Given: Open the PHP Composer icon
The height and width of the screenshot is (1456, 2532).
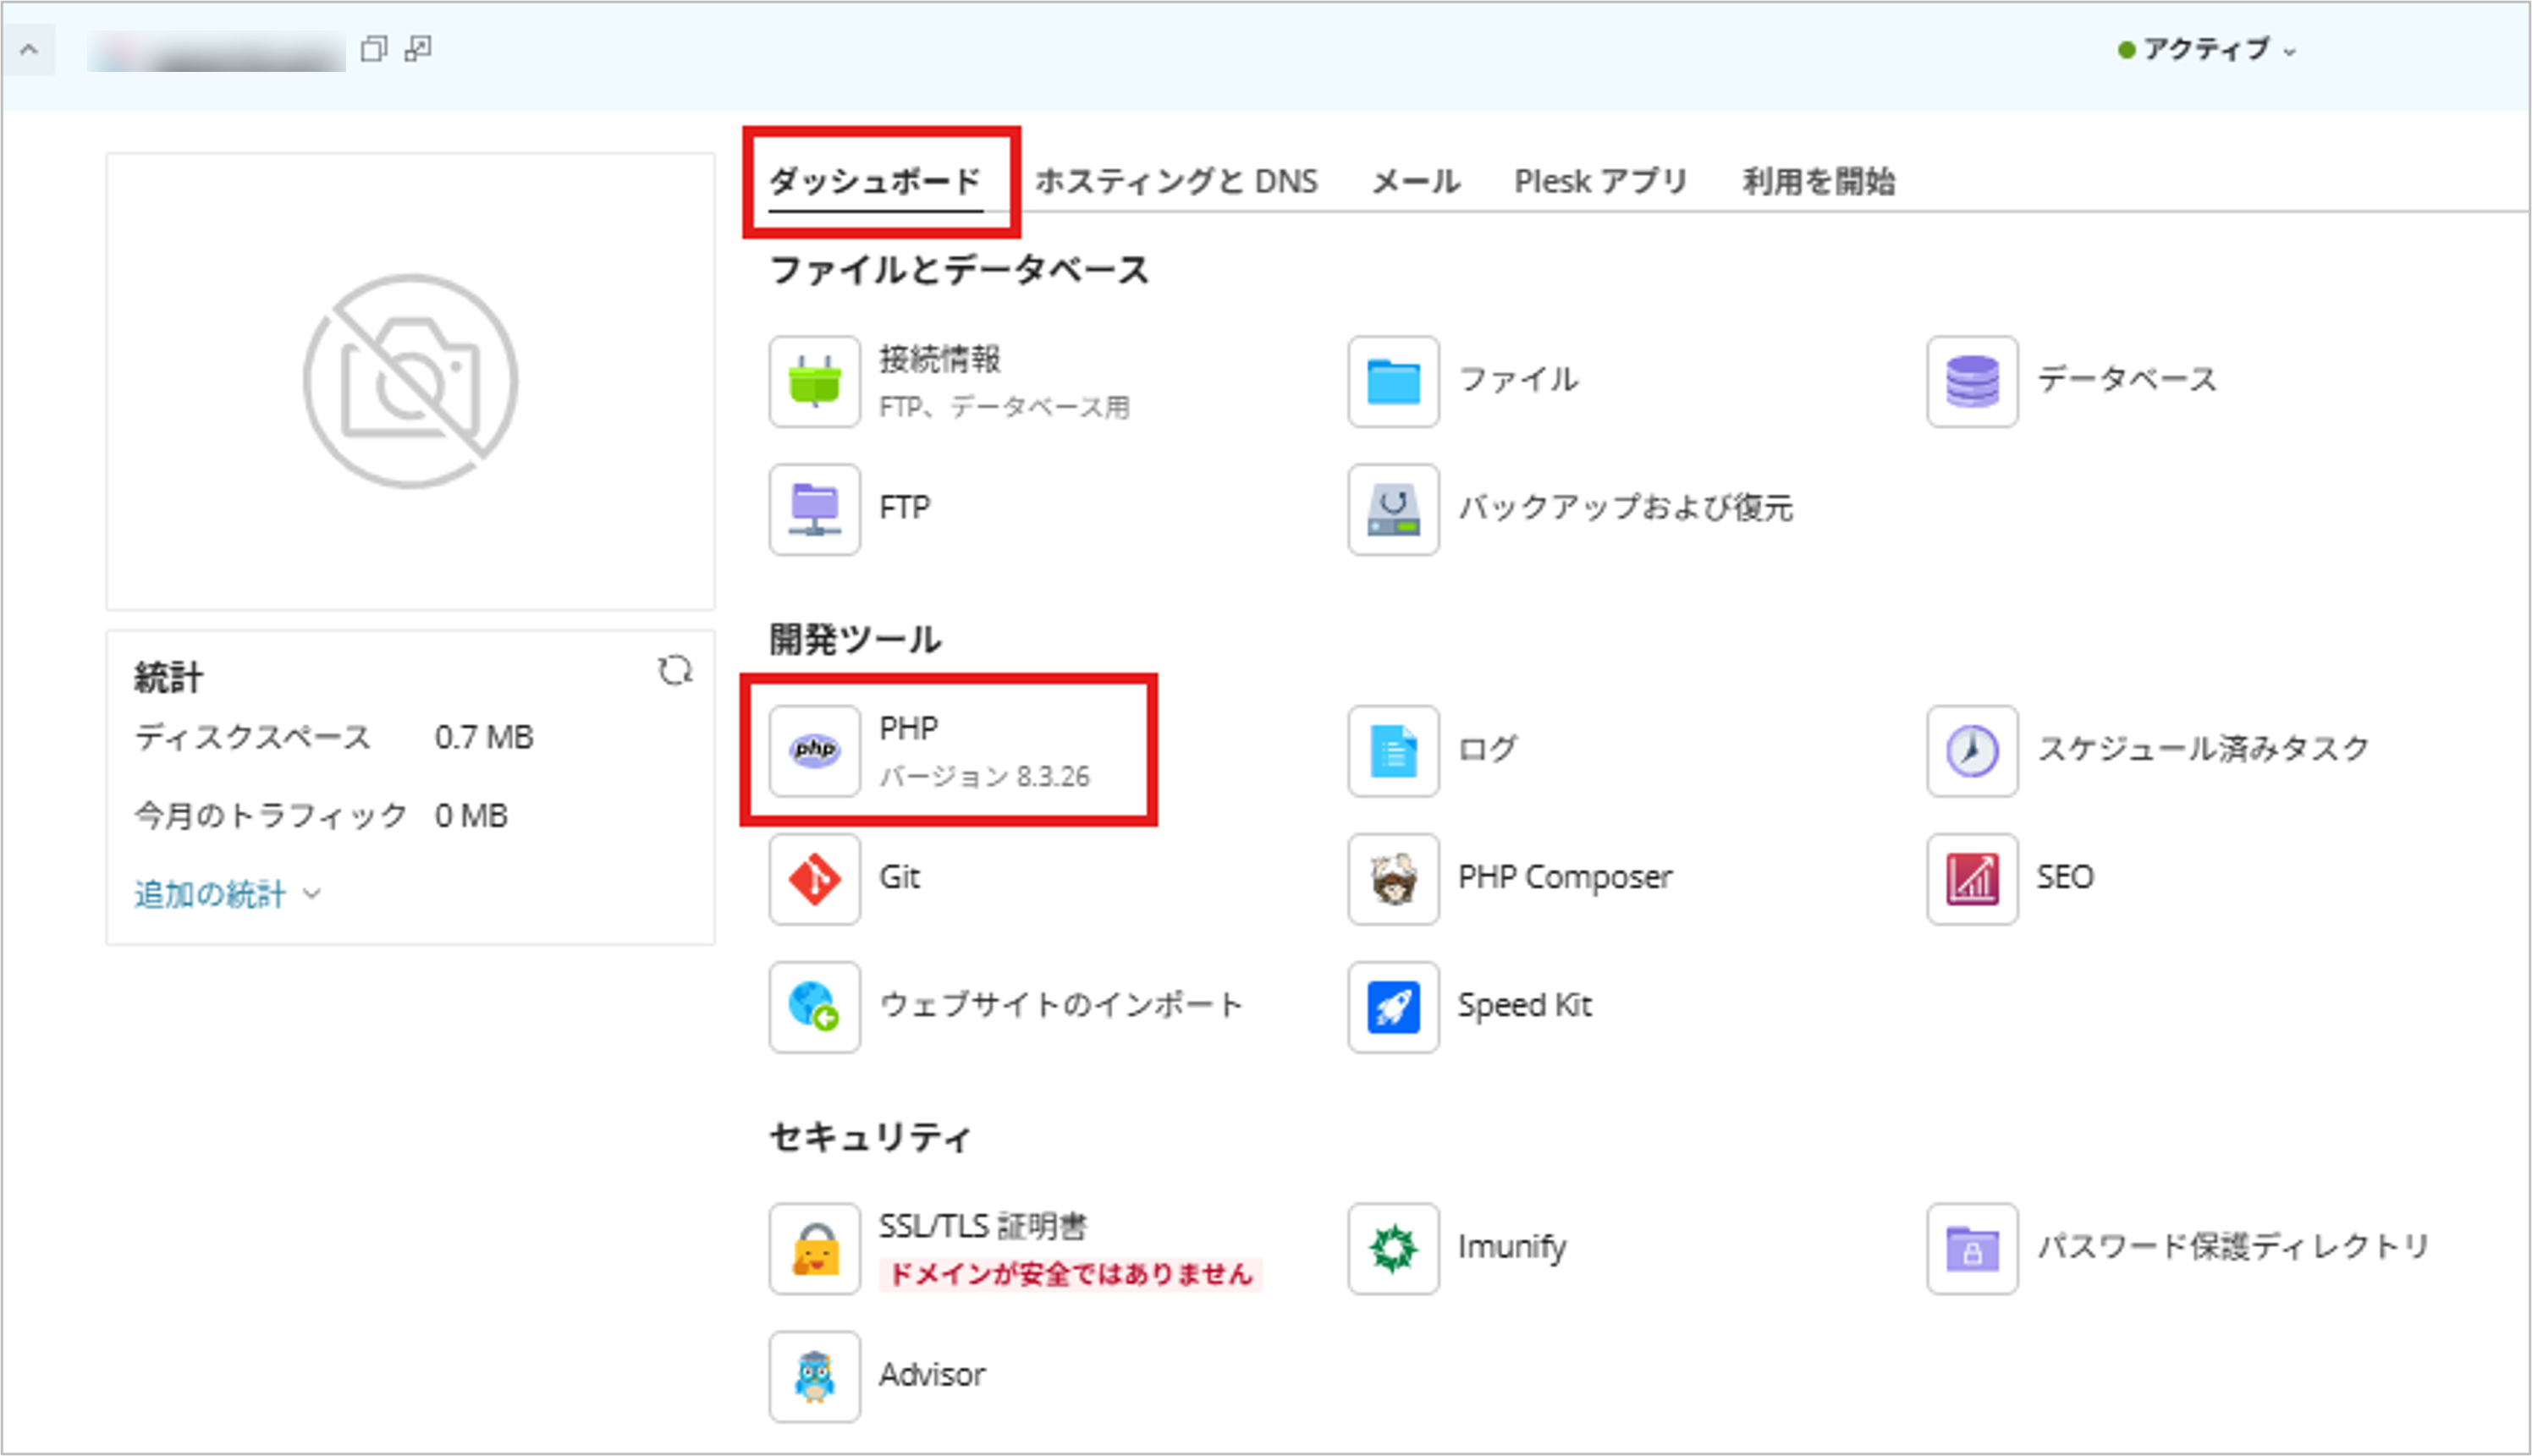Looking at the screenshot, I should [x=1393, y=878].
